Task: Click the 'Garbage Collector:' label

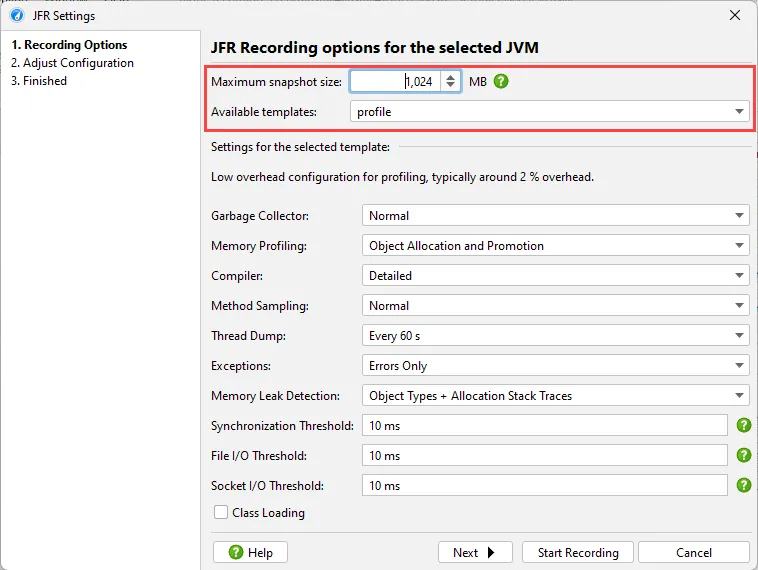Action: tap(260, 216)
